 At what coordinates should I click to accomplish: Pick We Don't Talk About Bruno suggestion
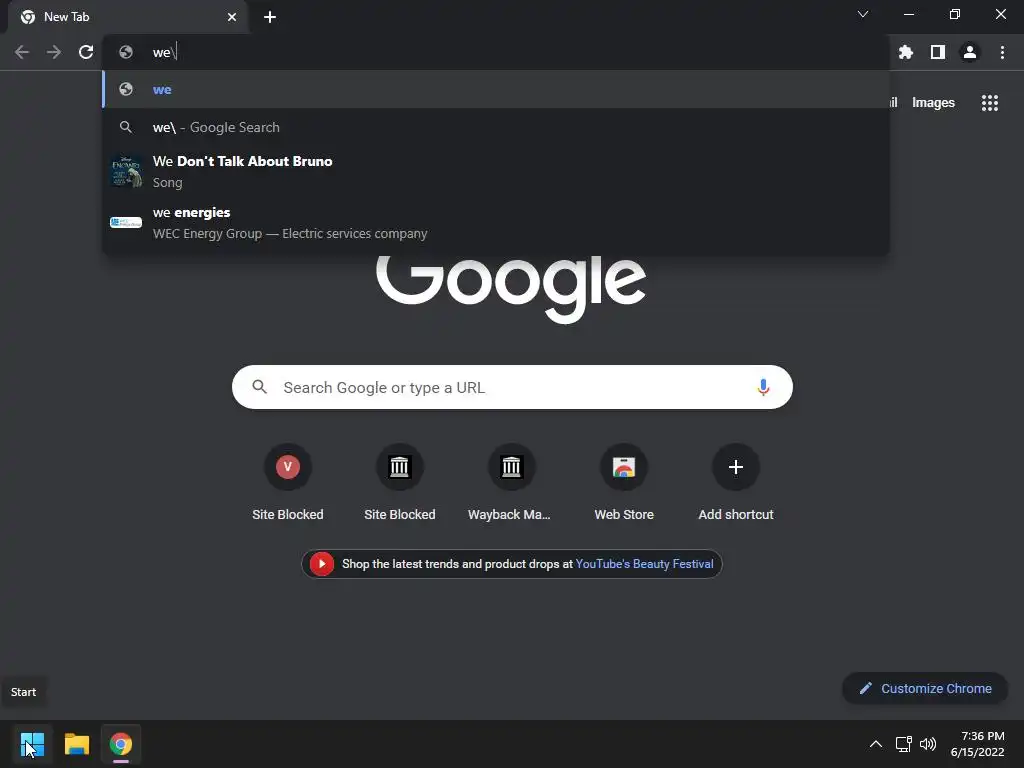496,171
